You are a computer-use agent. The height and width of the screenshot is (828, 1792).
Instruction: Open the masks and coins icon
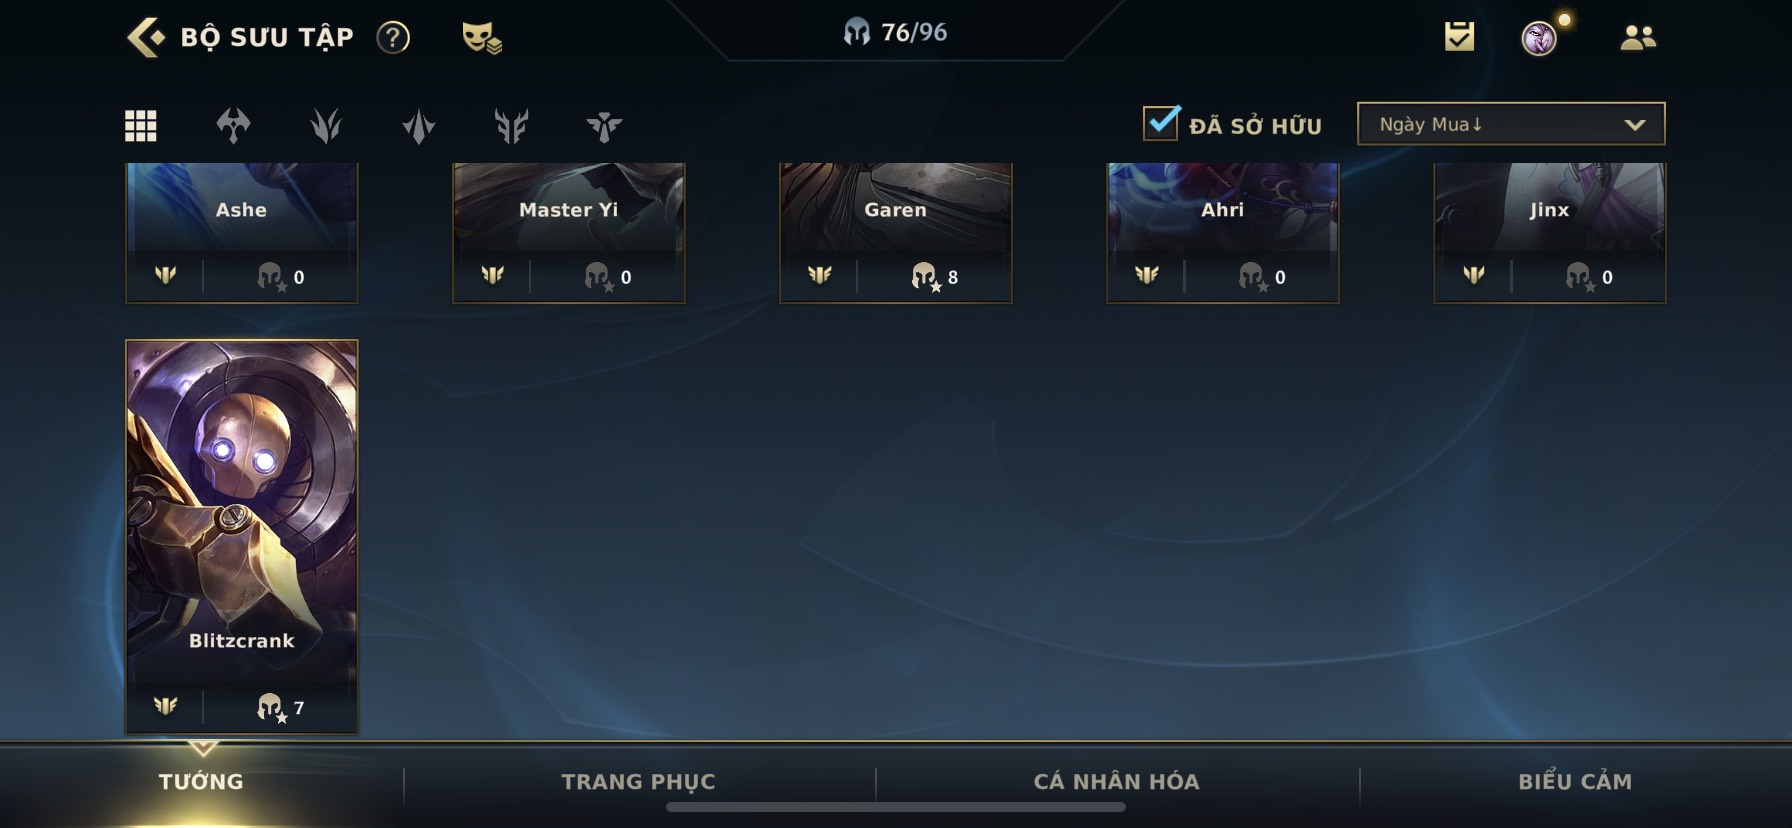[x=481, y=38]
